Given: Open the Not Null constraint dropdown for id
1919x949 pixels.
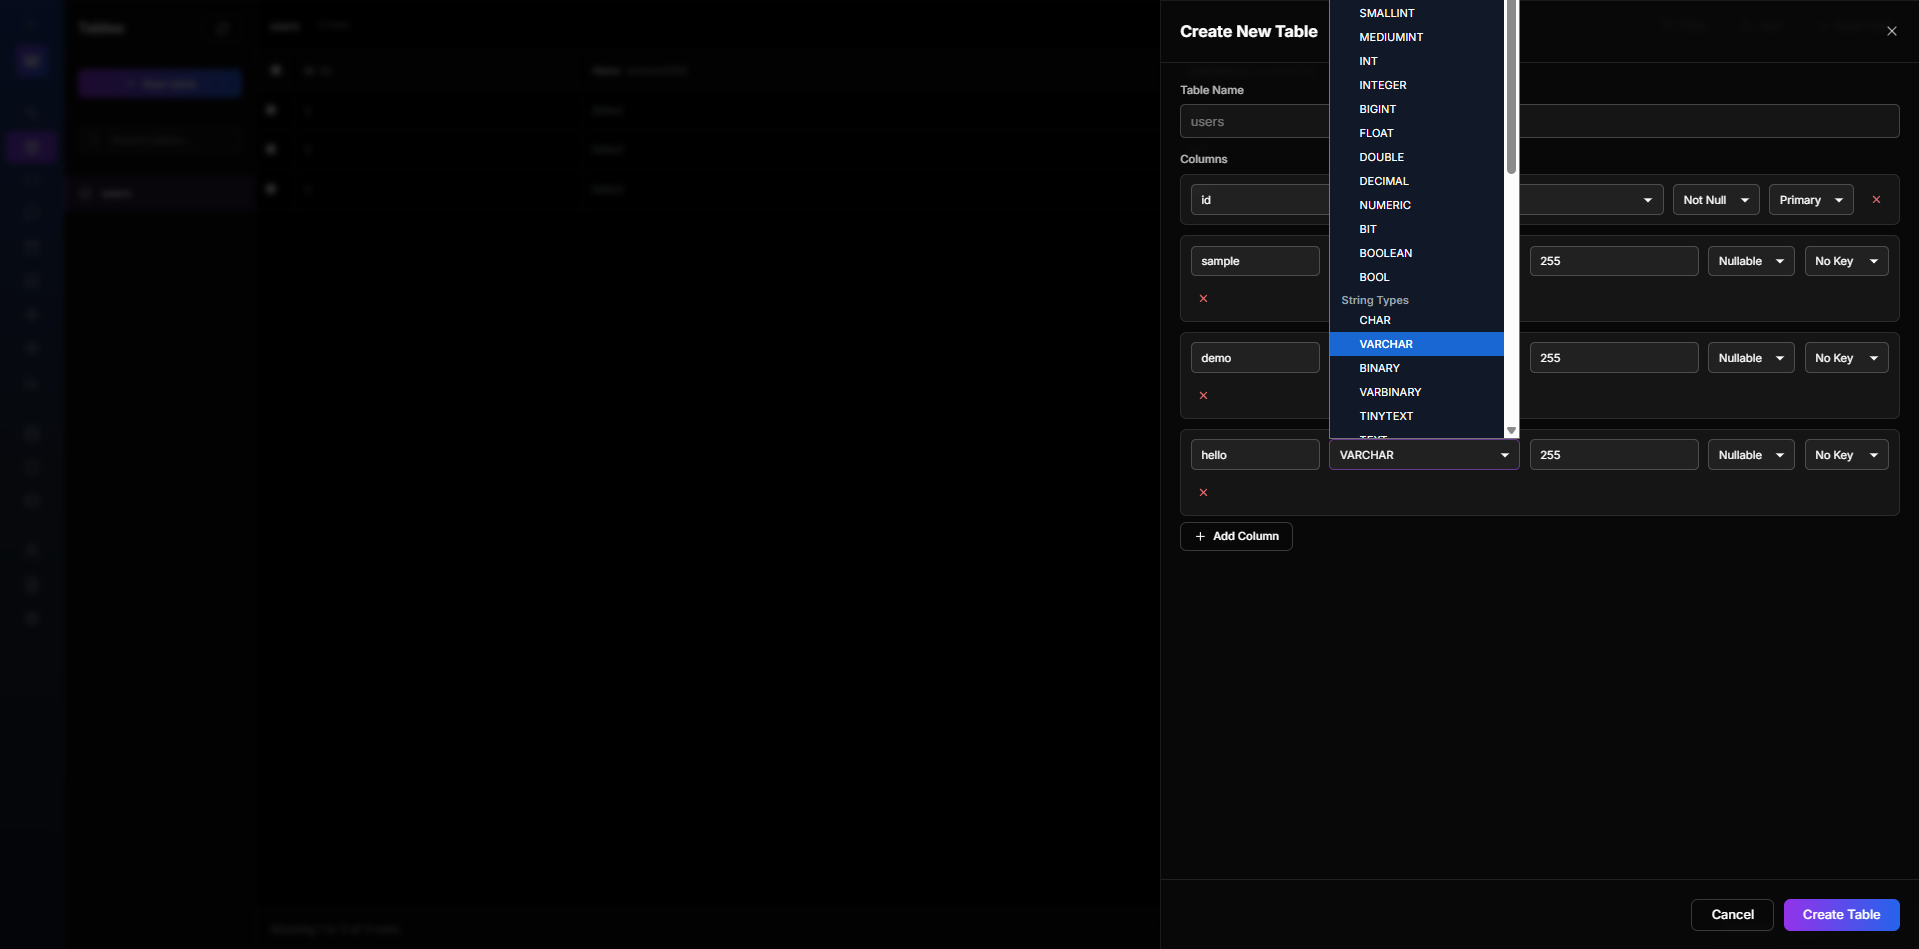Looking at the screenshot, I should (1715, 199).
